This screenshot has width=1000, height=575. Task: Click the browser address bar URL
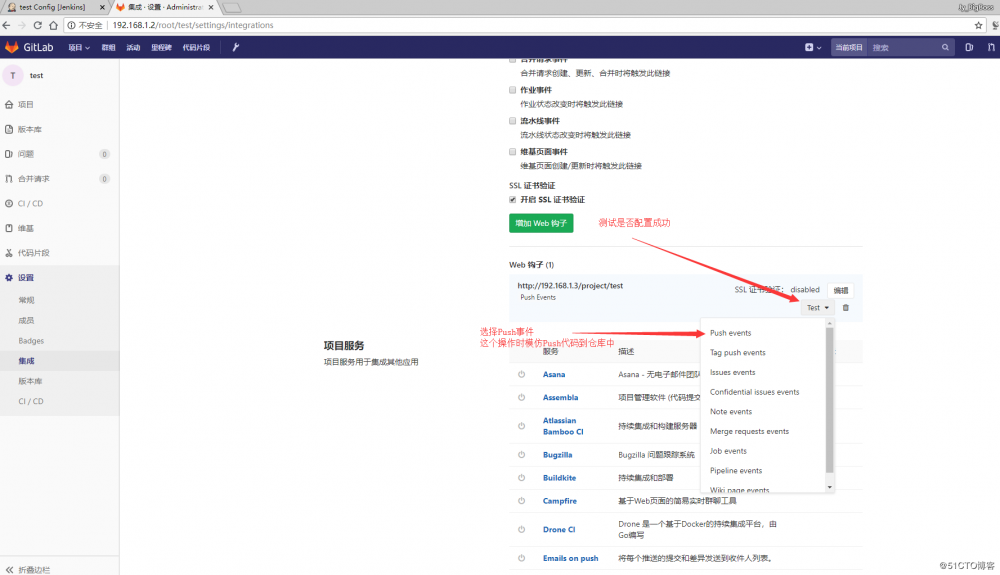(x=193, y=25)
